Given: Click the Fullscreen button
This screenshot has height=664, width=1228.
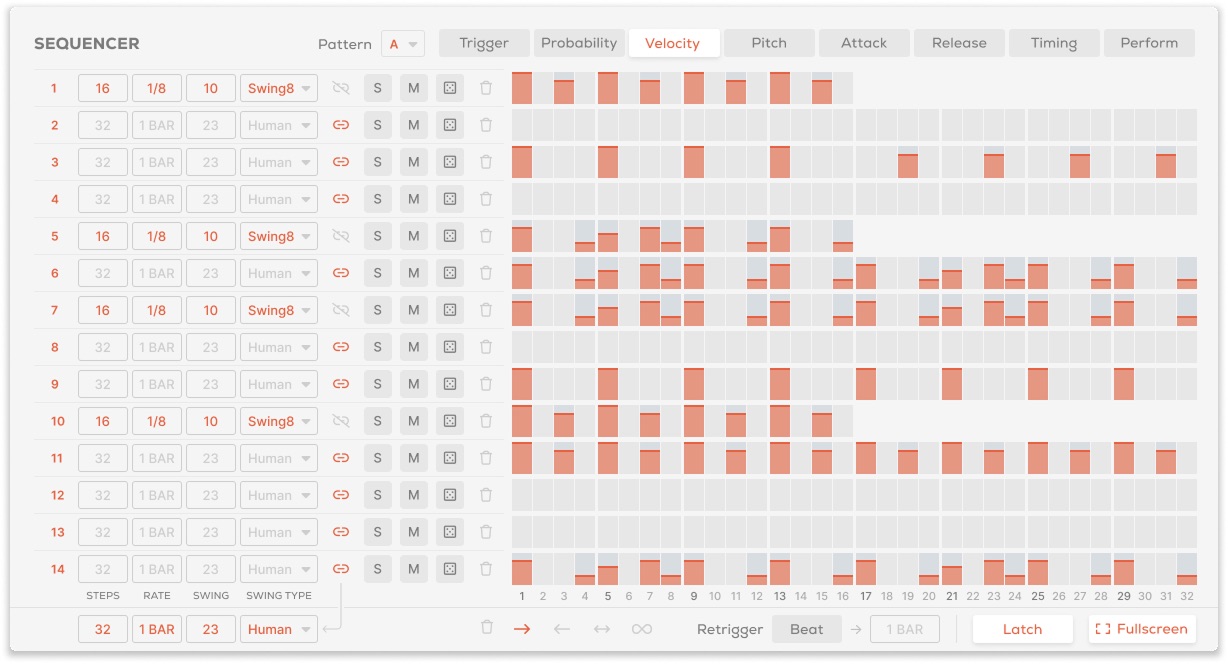Looking at the screenshot, I should click(1142, 629).
